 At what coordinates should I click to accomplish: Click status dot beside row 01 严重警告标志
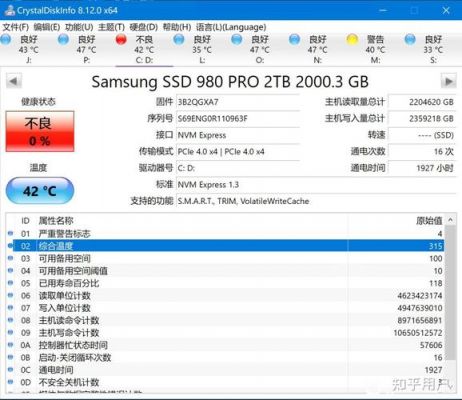pyautogui.click(x=10, y=233)
